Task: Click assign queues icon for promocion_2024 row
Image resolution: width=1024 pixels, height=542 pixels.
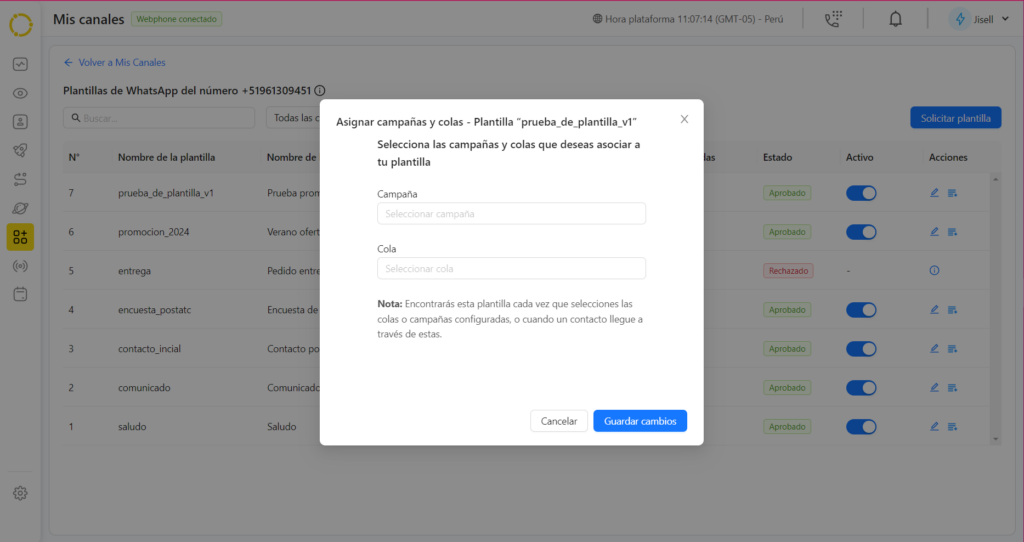Action: (952, 232)
